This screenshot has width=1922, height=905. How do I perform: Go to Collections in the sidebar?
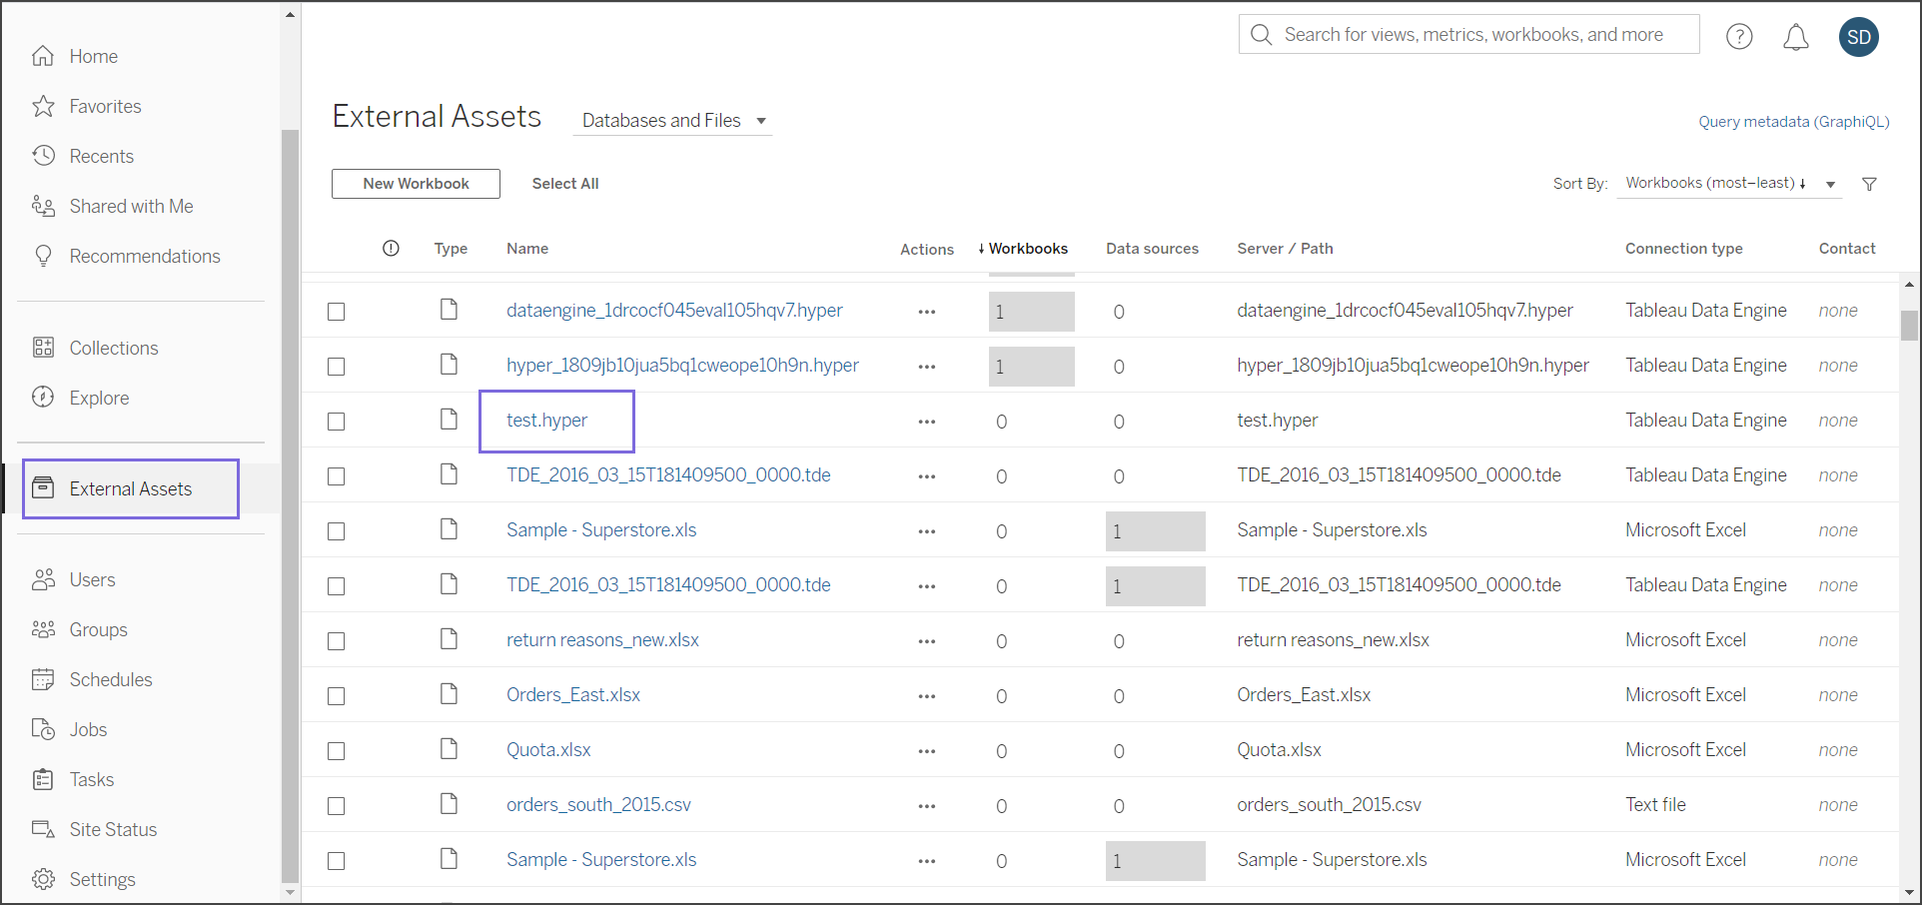(113, 348)
